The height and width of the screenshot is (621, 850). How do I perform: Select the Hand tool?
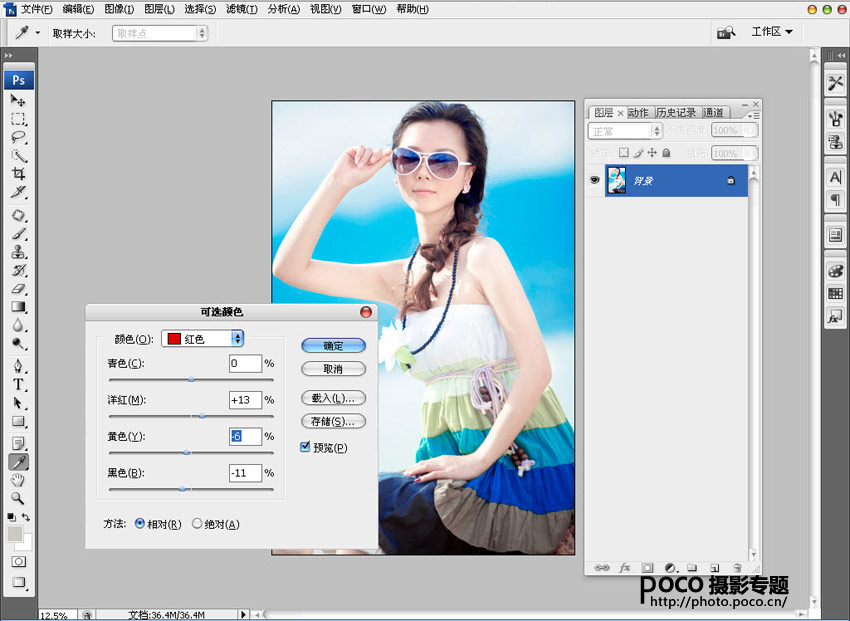(18, 479)
